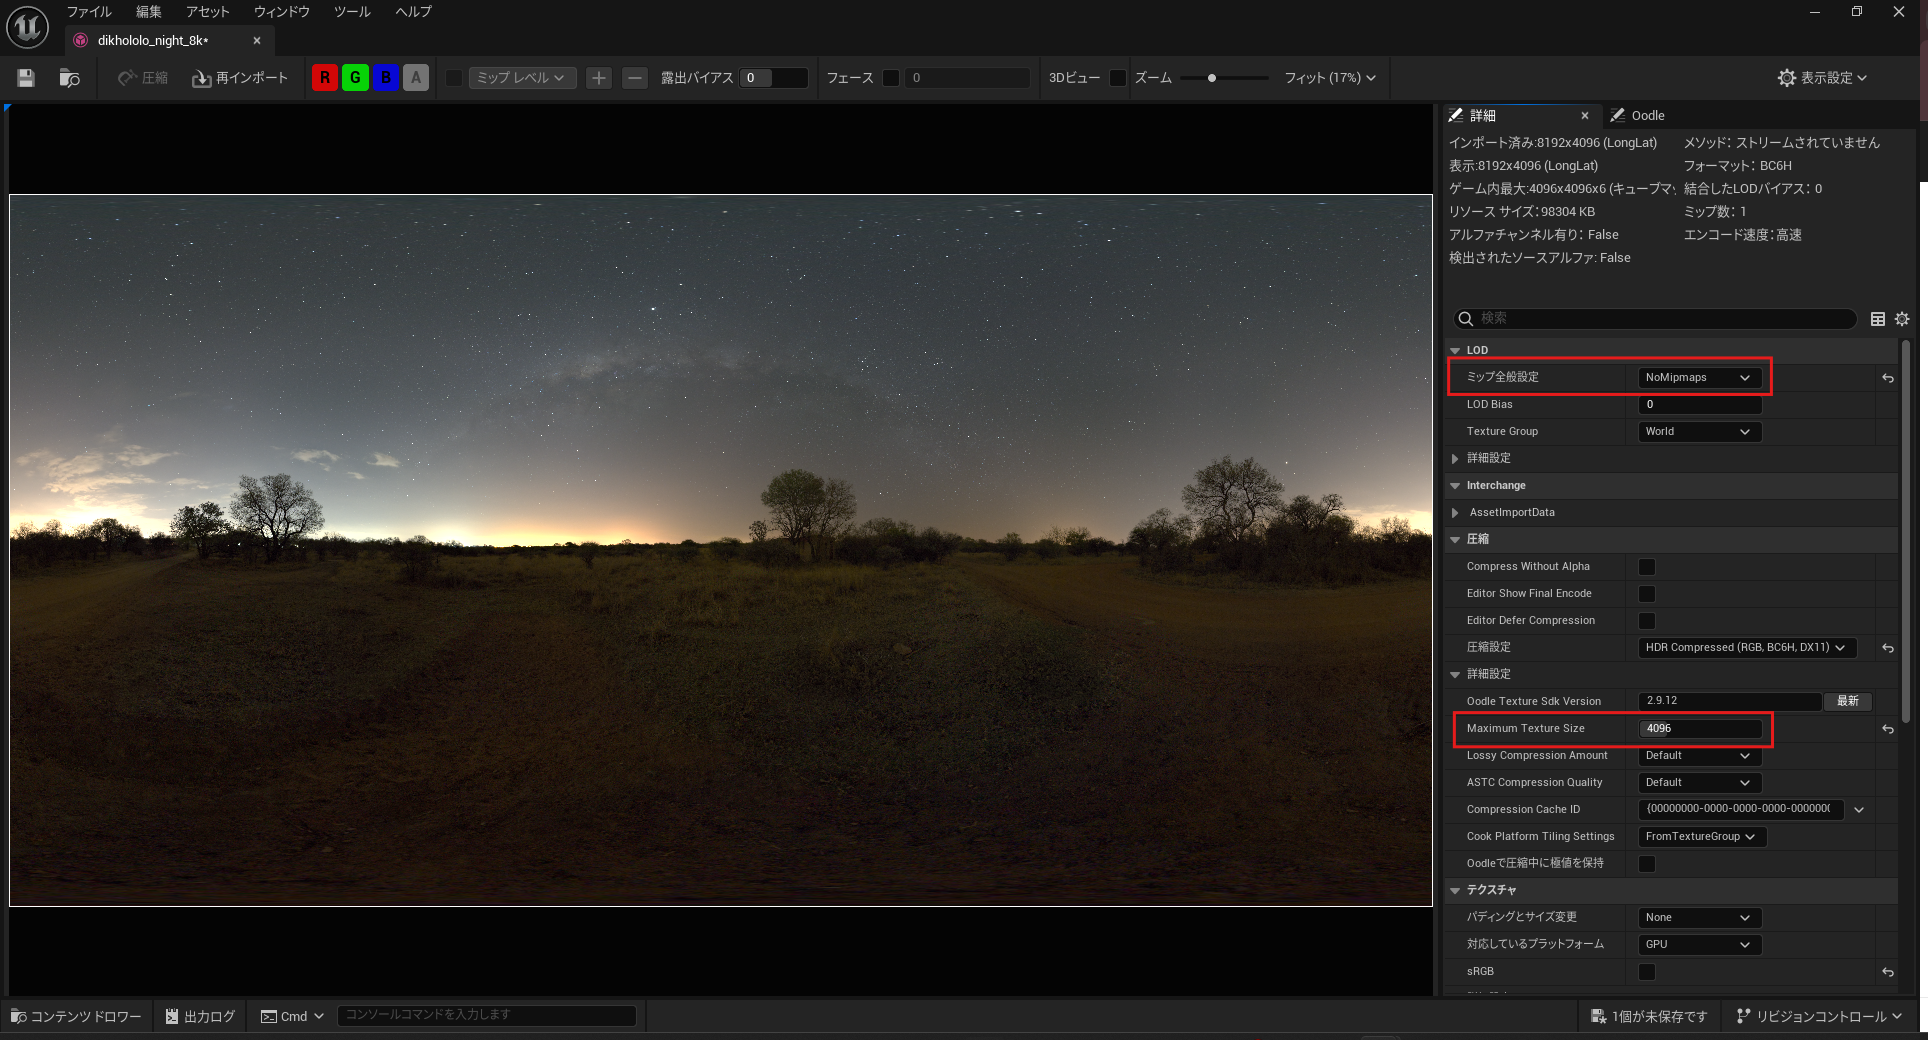Enable the 3Dビュー checkbox

pyautogui.click(x=1118, y=78)
